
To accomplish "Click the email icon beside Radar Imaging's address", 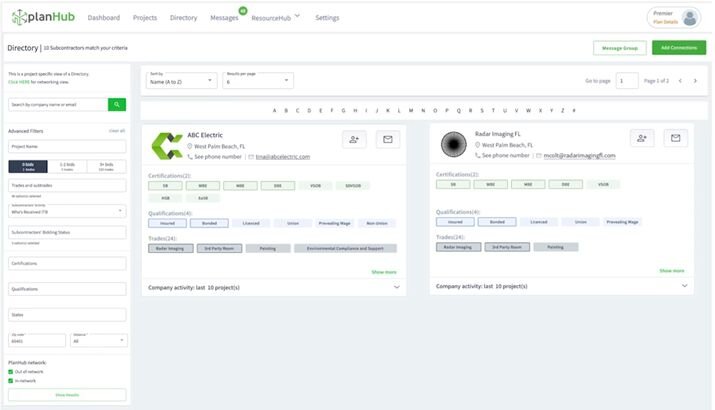I will tap(539, 156).
